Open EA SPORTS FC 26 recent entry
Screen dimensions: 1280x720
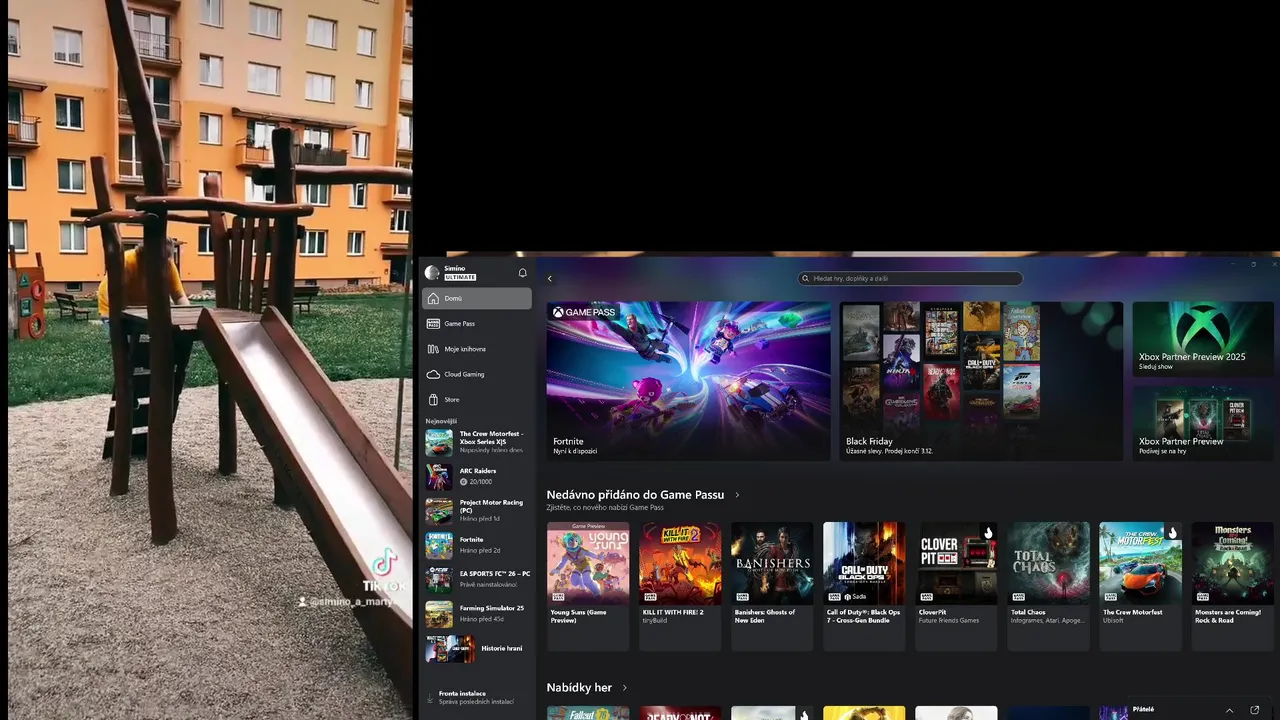pyautogui.click(x=478, y=579)
